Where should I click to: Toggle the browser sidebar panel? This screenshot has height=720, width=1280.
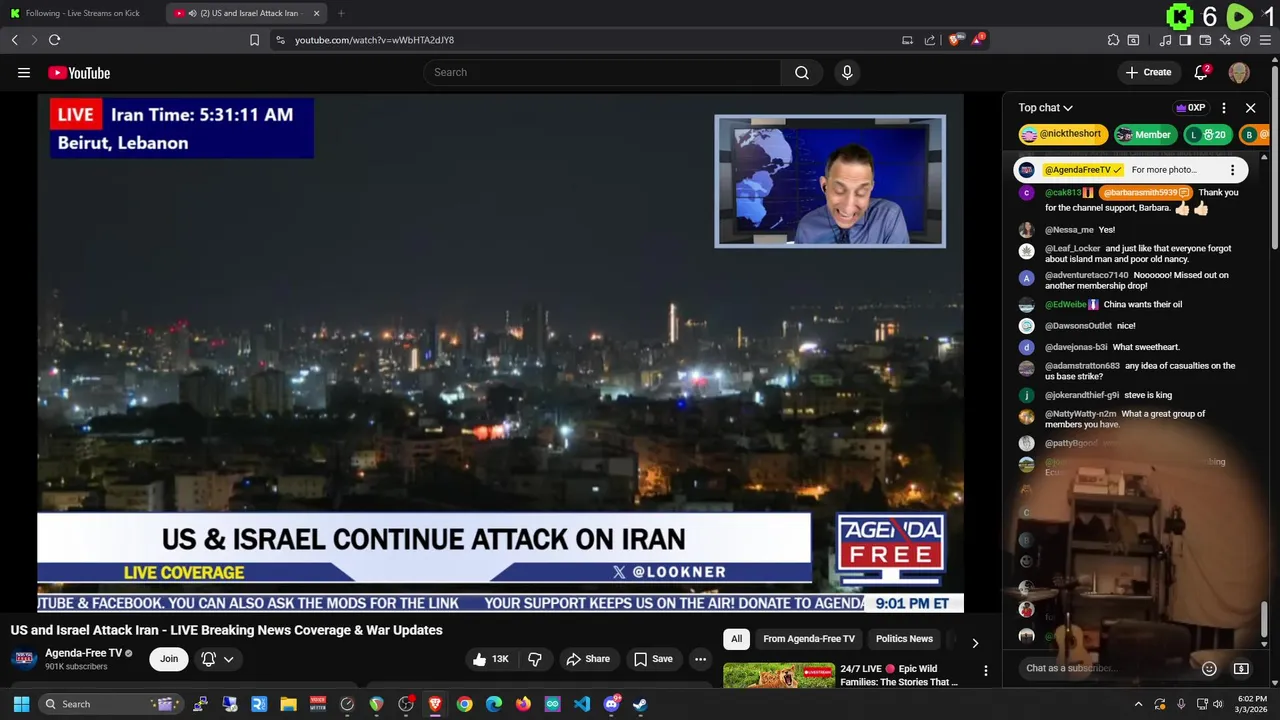click(x=1185, y=40)
